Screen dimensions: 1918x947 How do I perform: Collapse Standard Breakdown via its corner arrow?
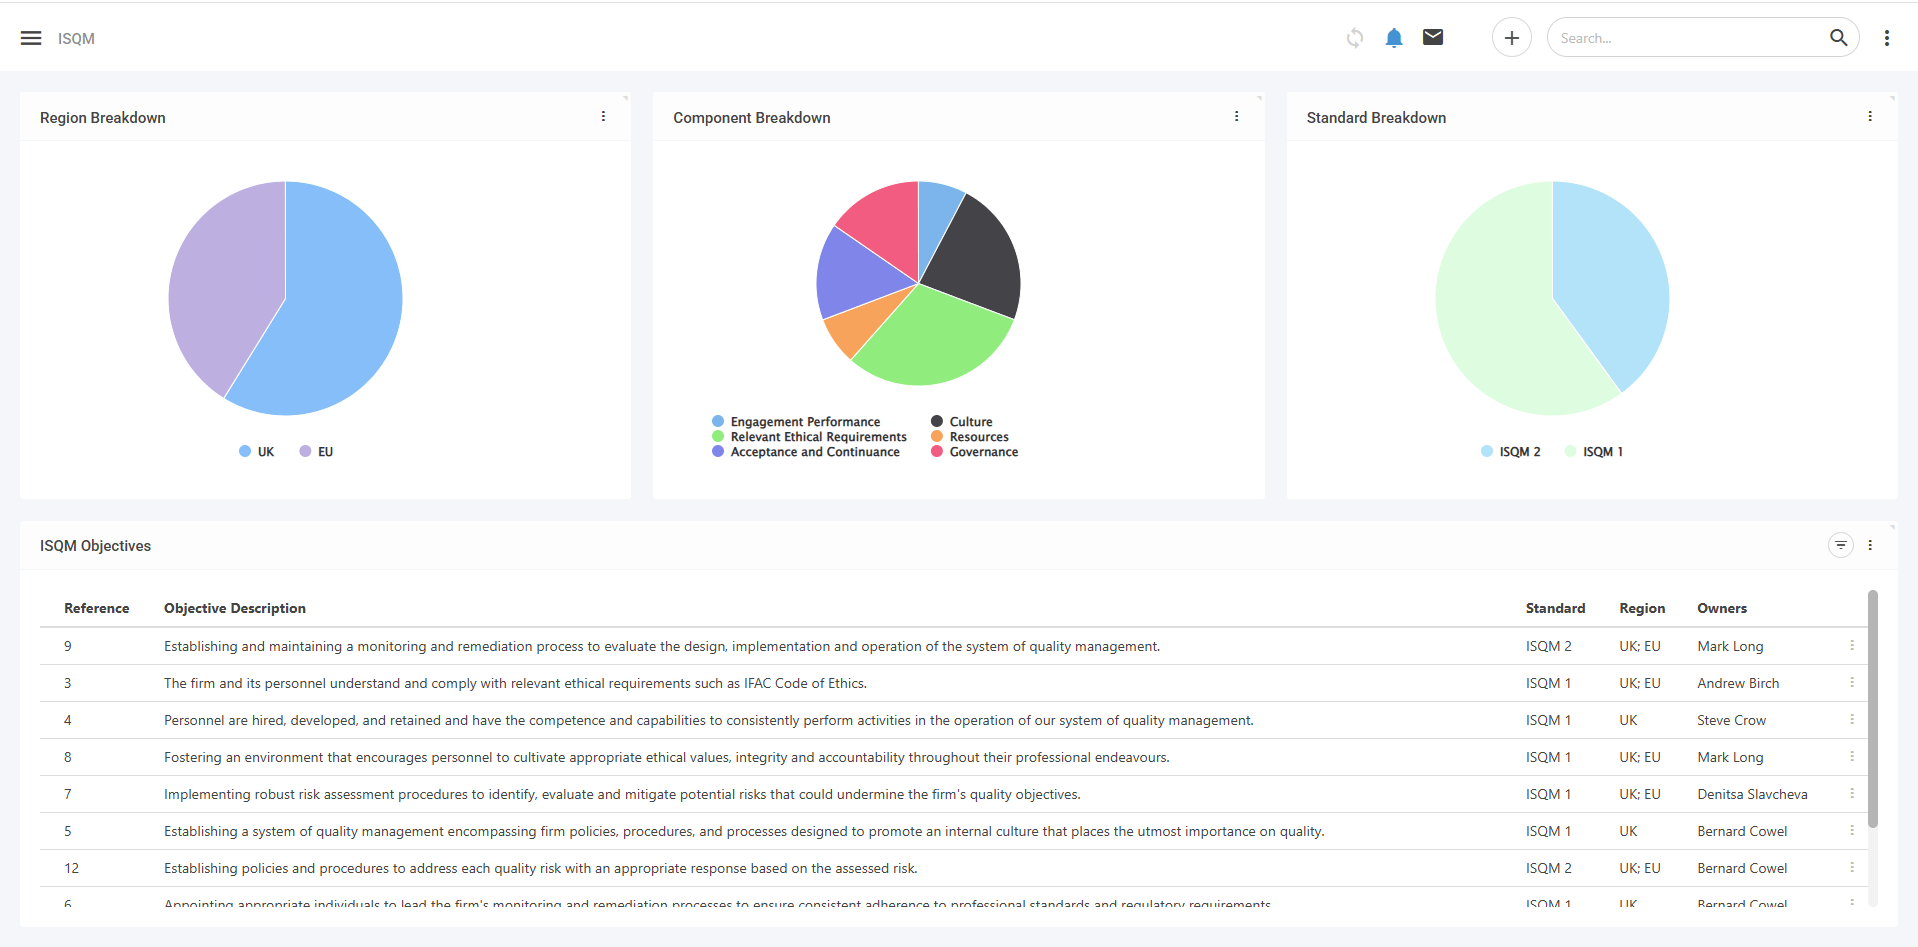pyautogui.click(x=1890, y=97)
